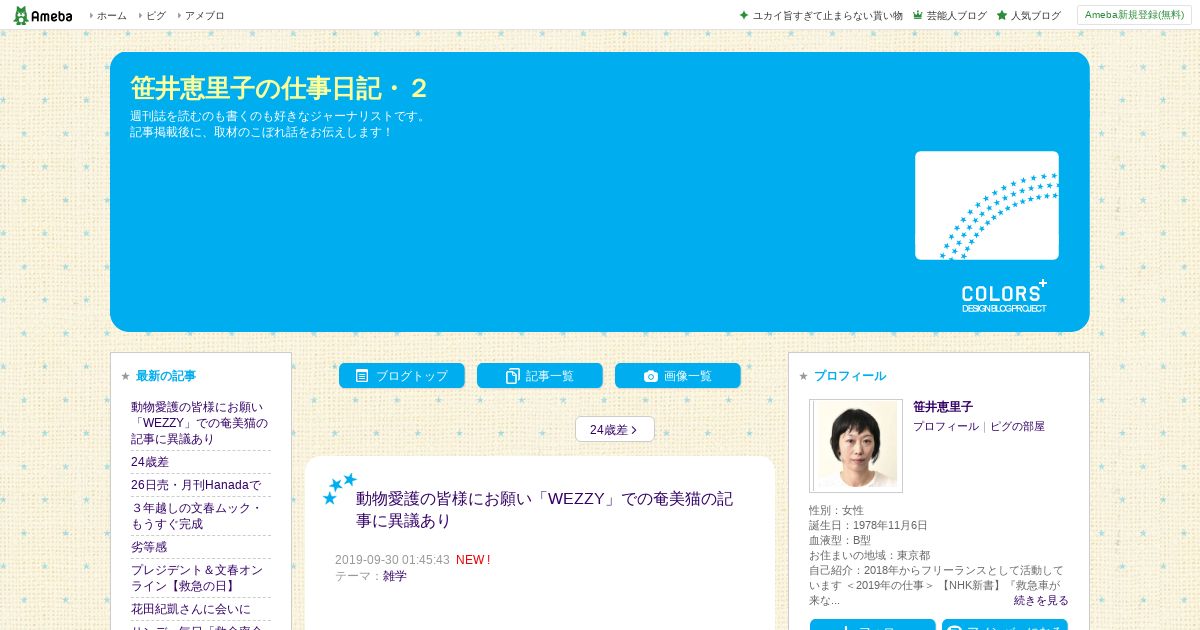Click the Ameba新規登録(無料) button
Viewport: 1200px width, 630px height.
click(1134, 15)
